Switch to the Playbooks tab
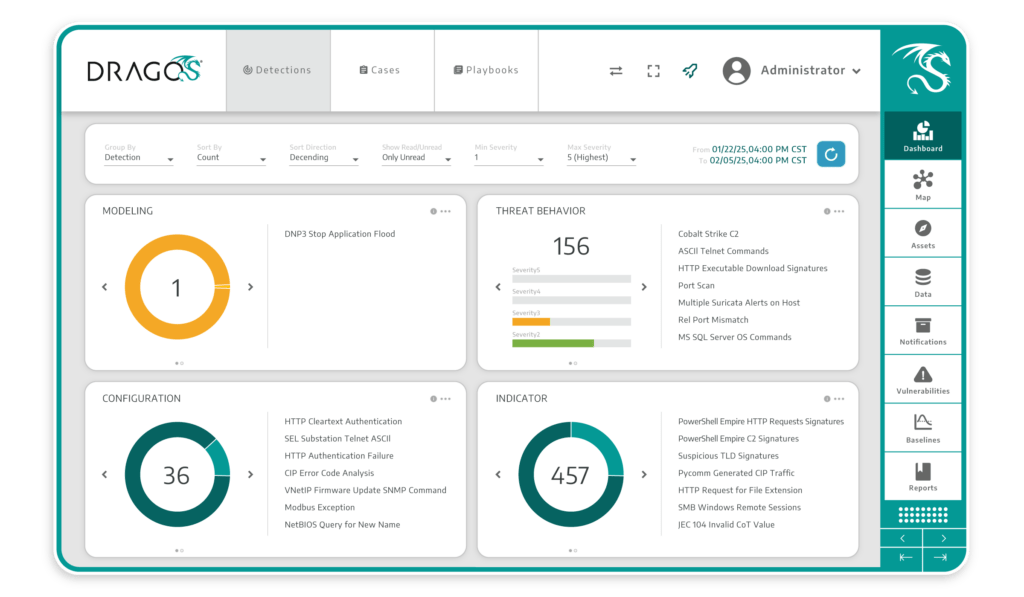The height and width of the screenshot is (597, 1024). coord(487,70)
